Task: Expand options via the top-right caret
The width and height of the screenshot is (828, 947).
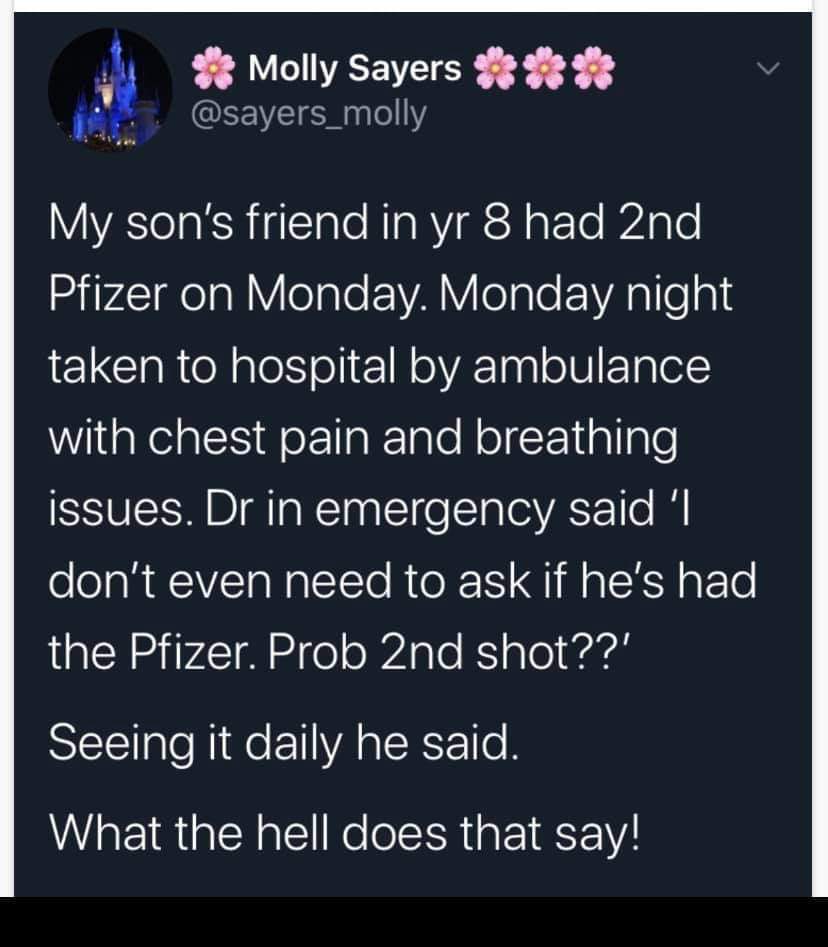Action: pos(770,67)
